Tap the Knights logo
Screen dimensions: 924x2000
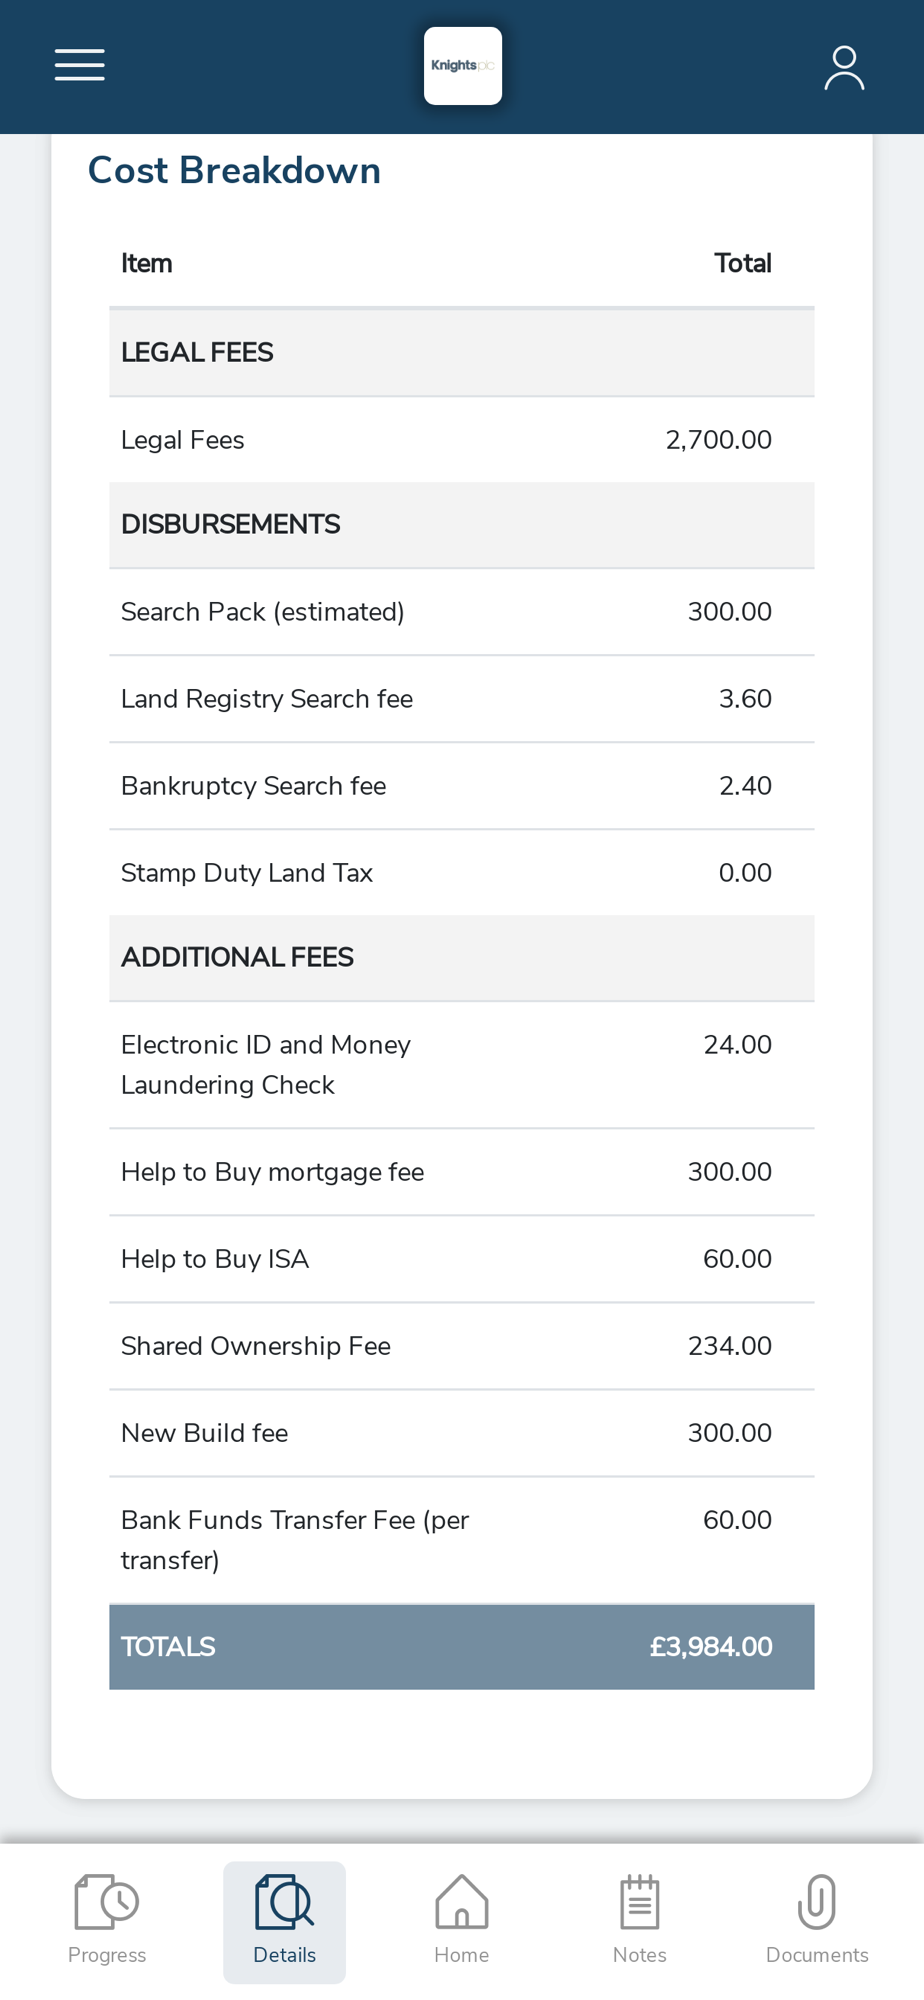pos(463,66)
